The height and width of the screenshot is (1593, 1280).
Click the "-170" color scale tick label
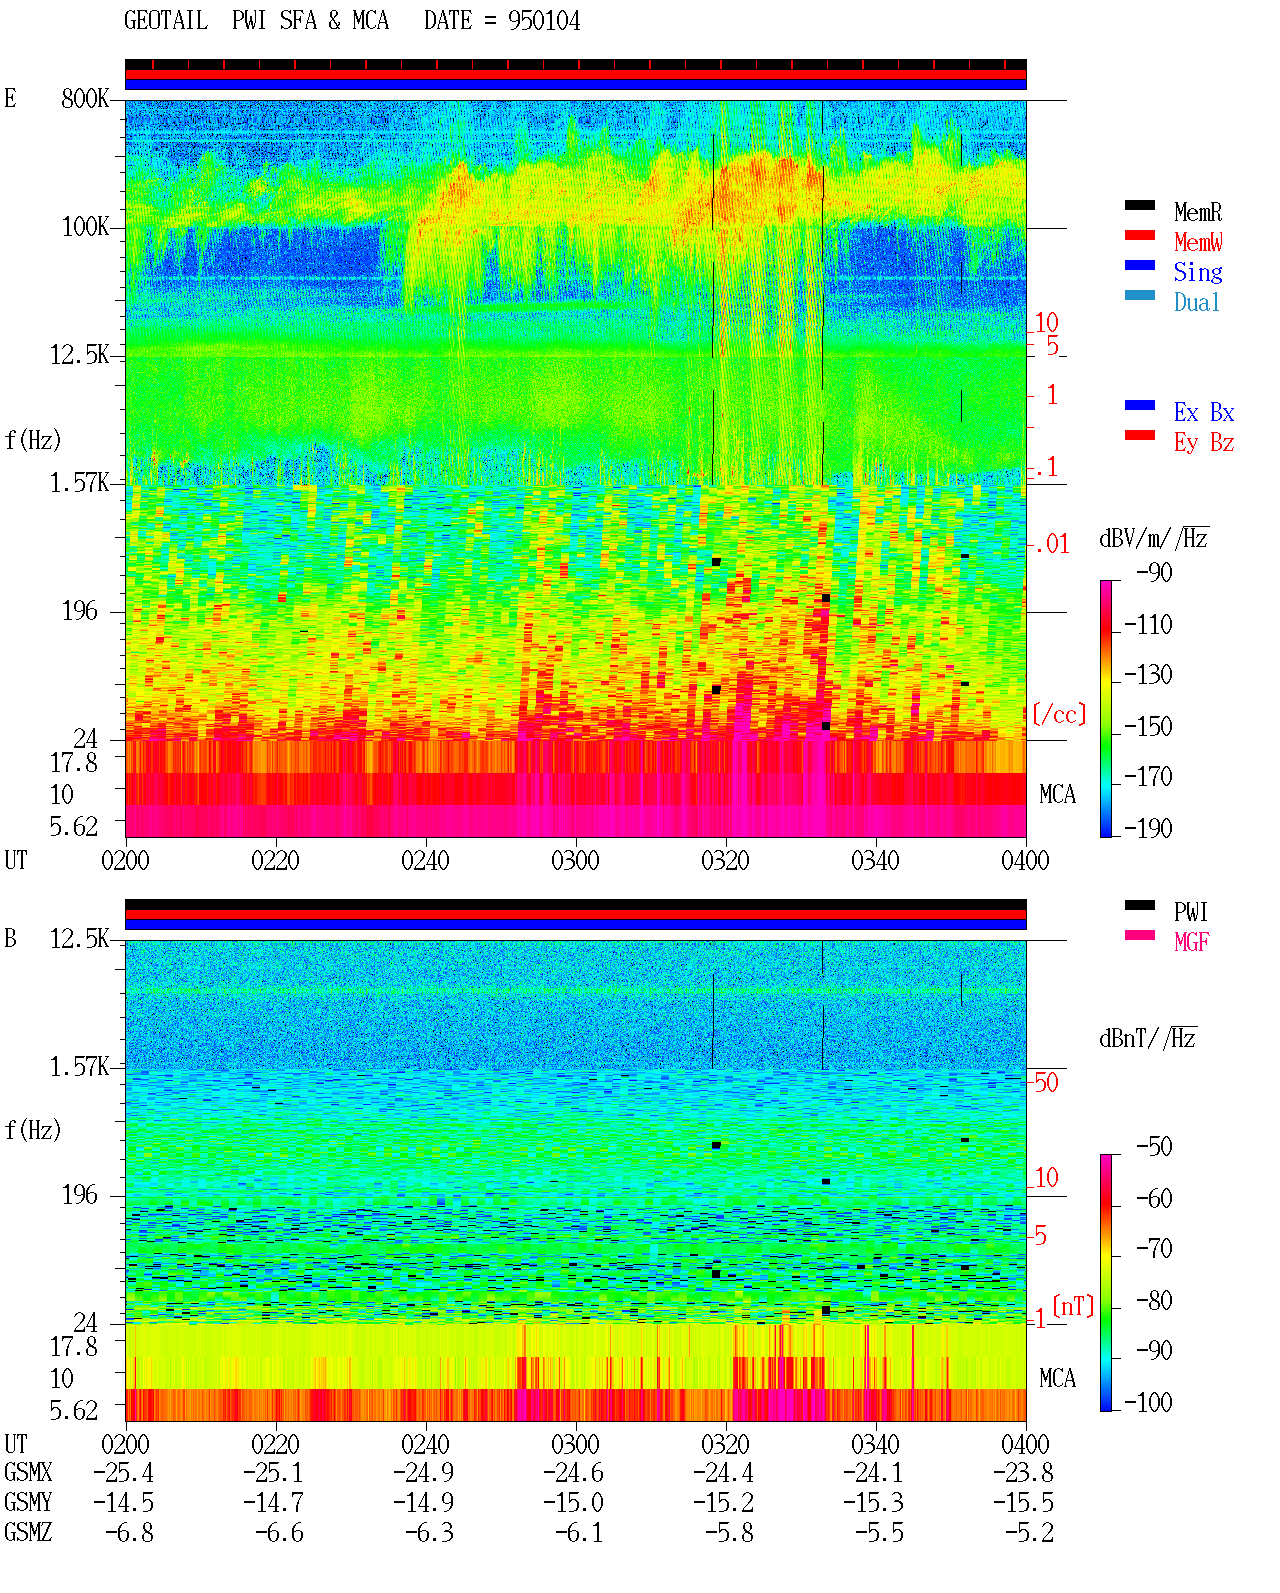[1148, 777]
